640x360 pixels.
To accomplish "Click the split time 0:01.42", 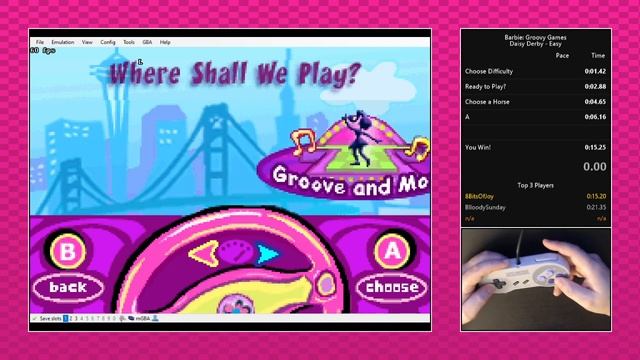I will coord(595,71).
